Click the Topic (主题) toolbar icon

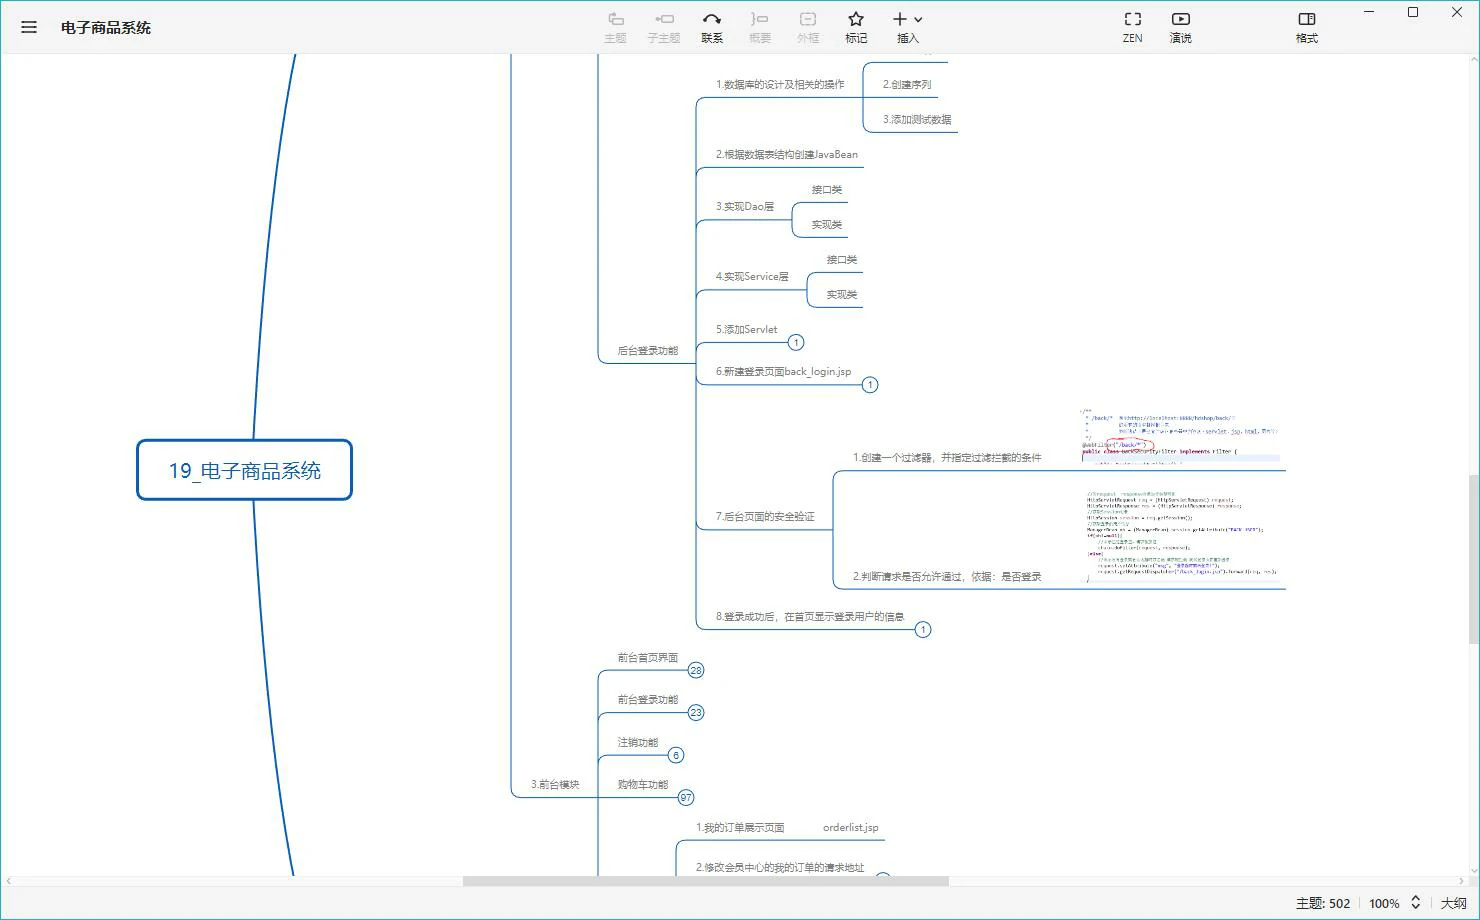click(615, 27)
